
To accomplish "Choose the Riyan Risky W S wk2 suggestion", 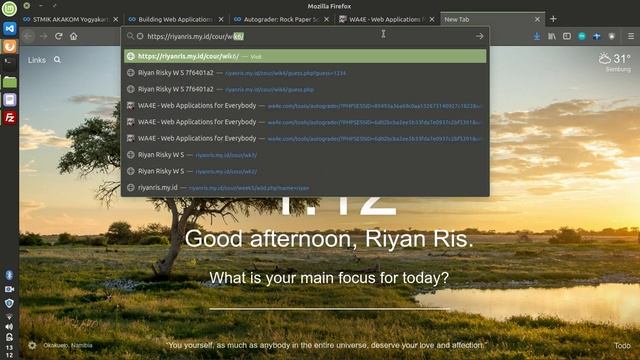I will pos(305,171).
